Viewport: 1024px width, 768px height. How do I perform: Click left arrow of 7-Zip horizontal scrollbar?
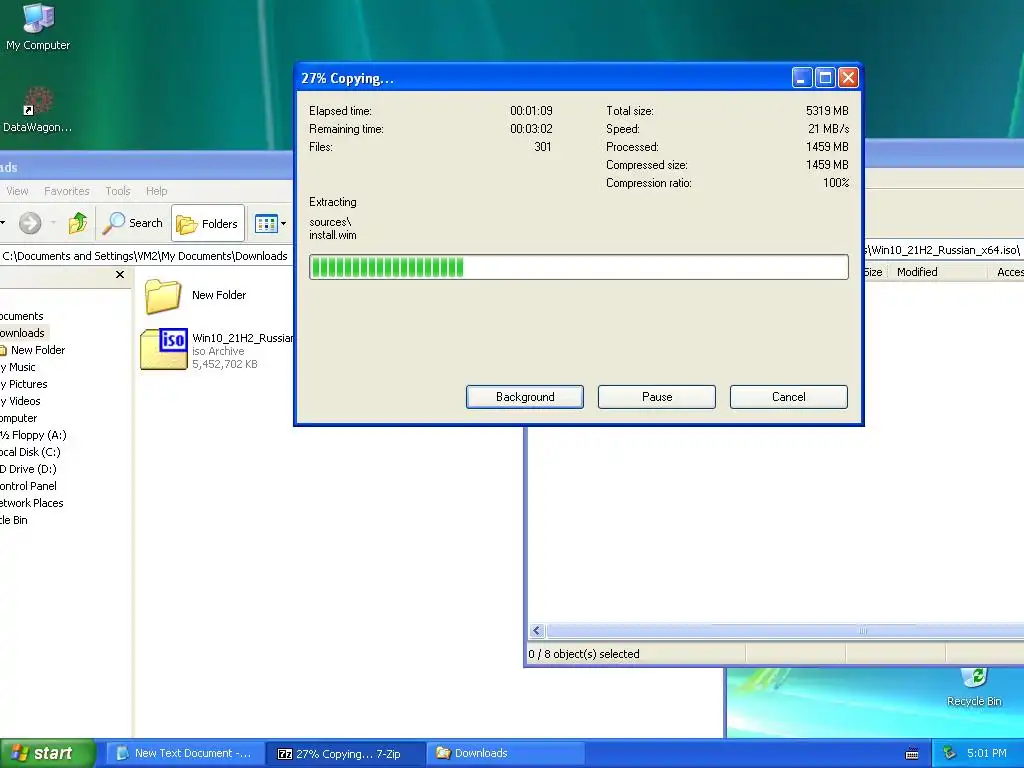pos(537,631)
